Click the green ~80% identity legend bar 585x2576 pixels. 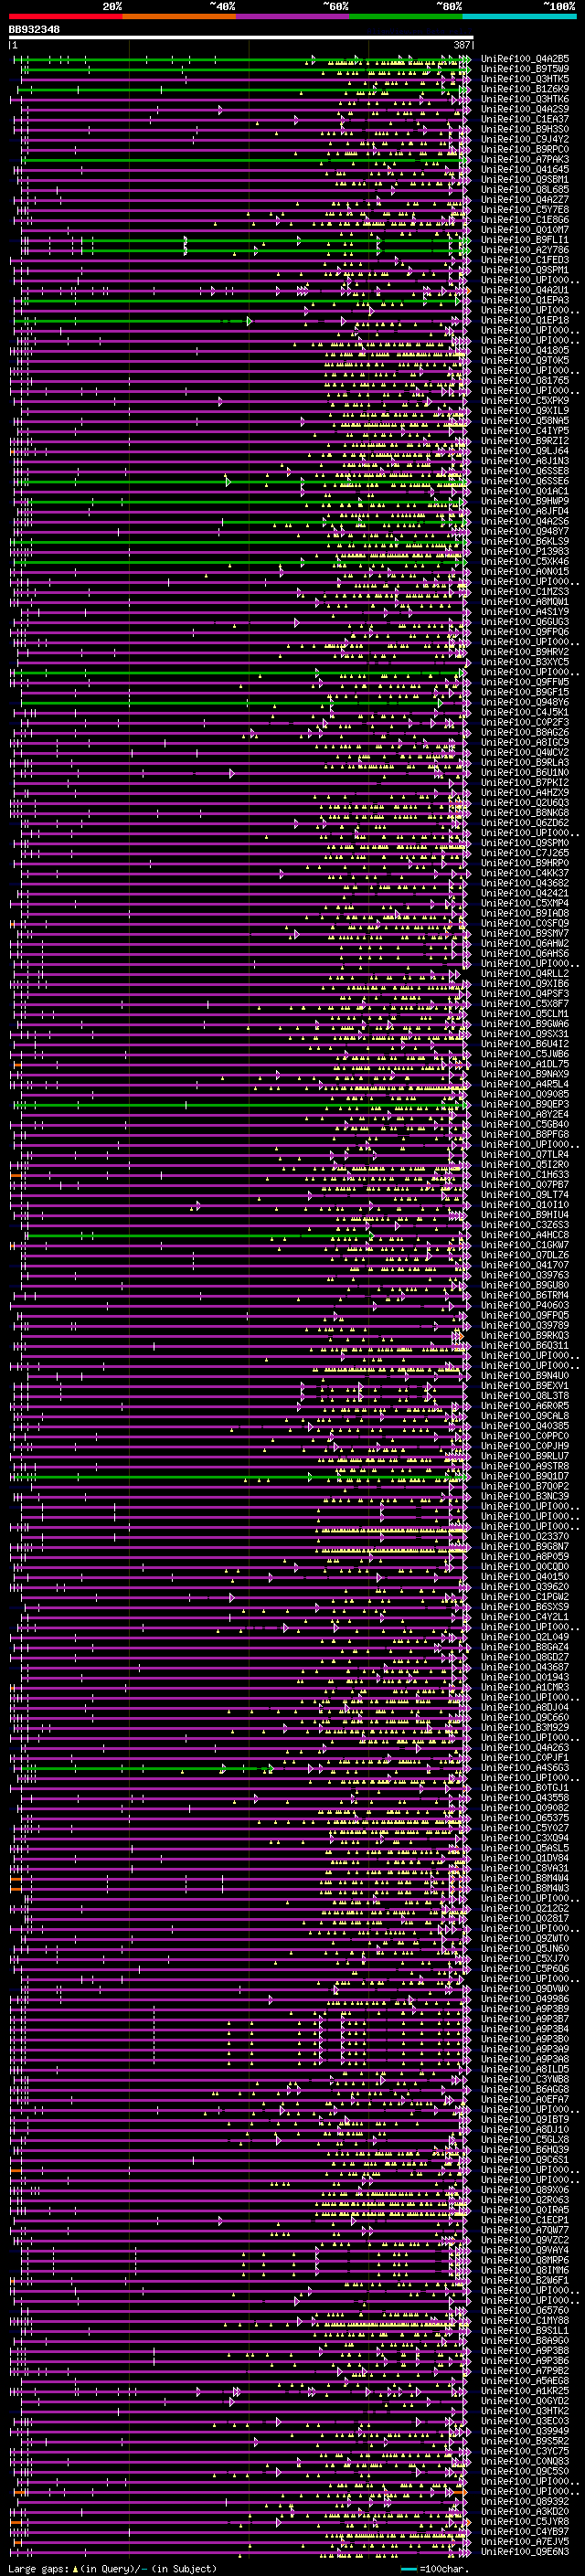tap(406, 17)
